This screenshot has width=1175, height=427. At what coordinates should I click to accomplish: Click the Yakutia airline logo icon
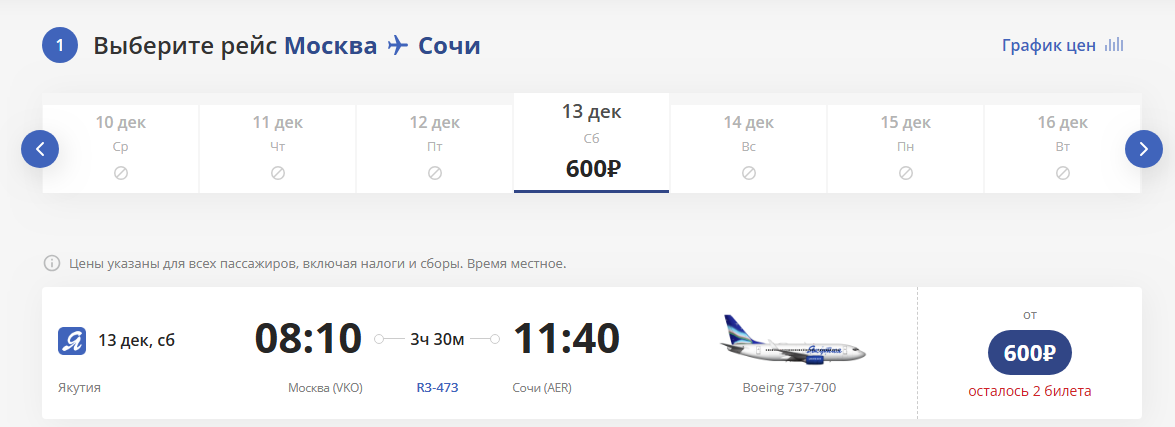coord(72,340)
